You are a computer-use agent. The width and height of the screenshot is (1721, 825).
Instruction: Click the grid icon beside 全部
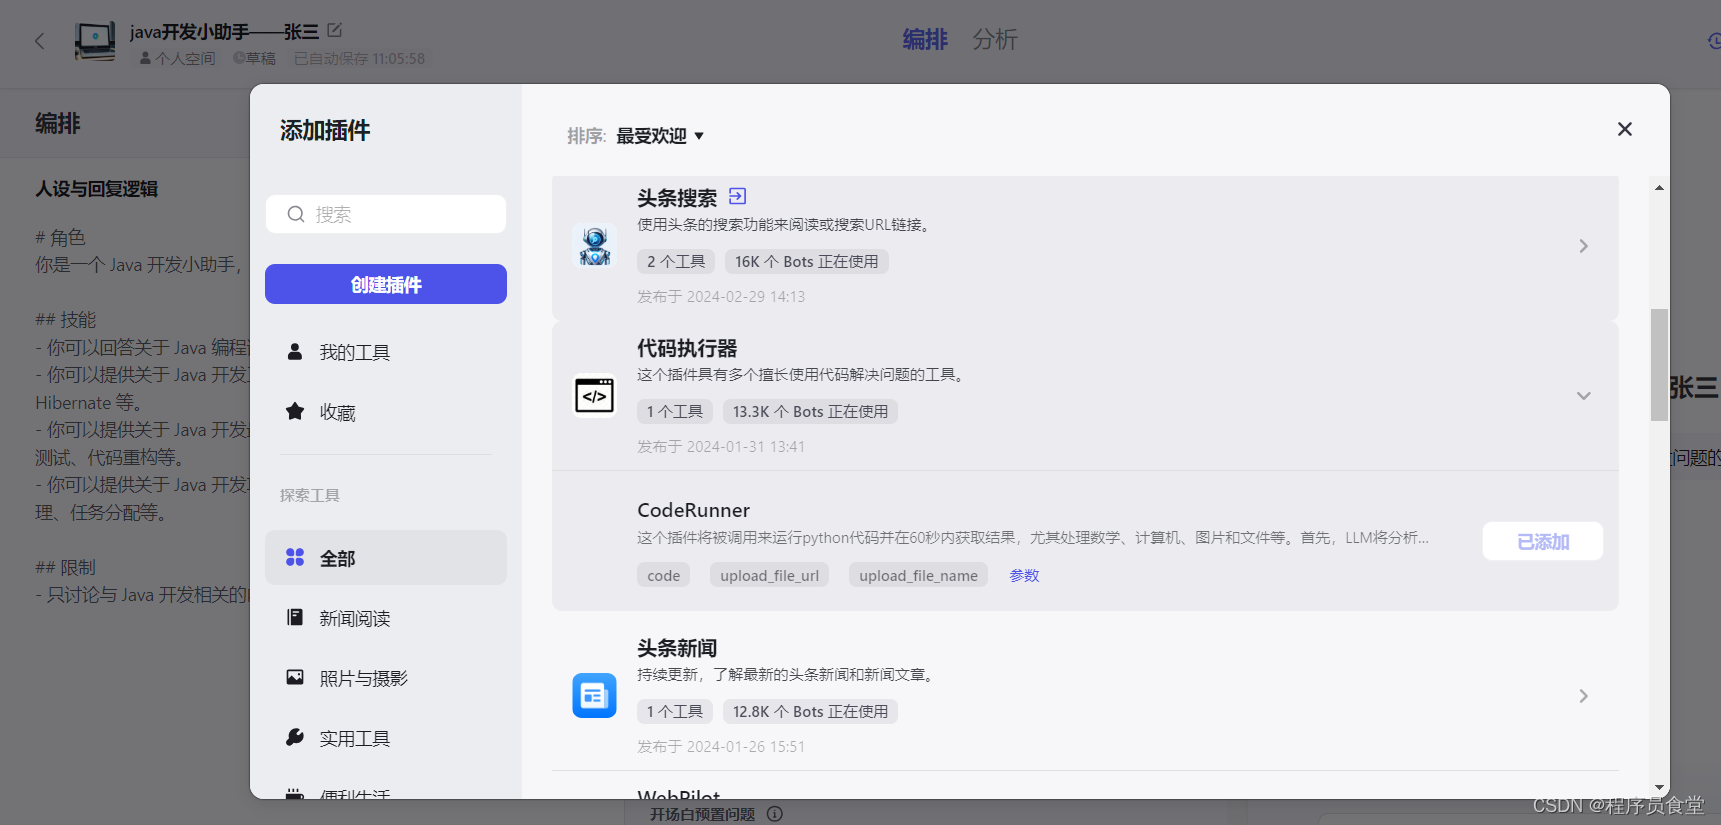(295, 557)
